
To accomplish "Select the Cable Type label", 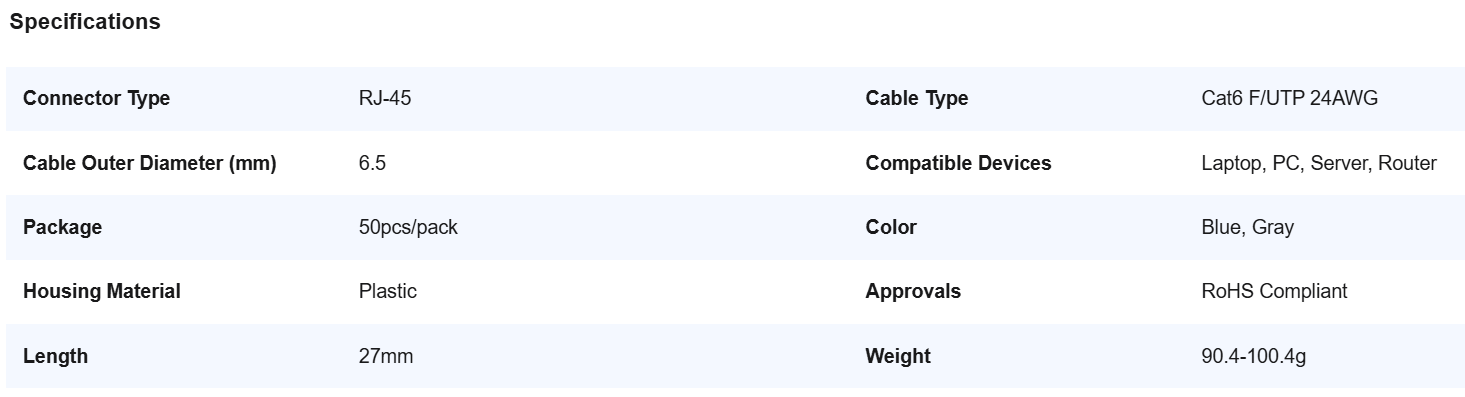I will click(917, 99).
